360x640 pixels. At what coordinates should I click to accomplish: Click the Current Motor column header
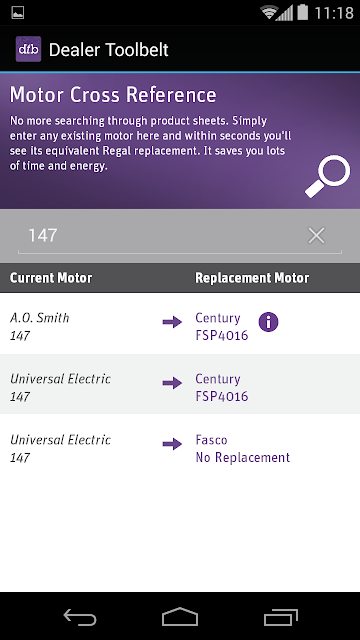51,278
